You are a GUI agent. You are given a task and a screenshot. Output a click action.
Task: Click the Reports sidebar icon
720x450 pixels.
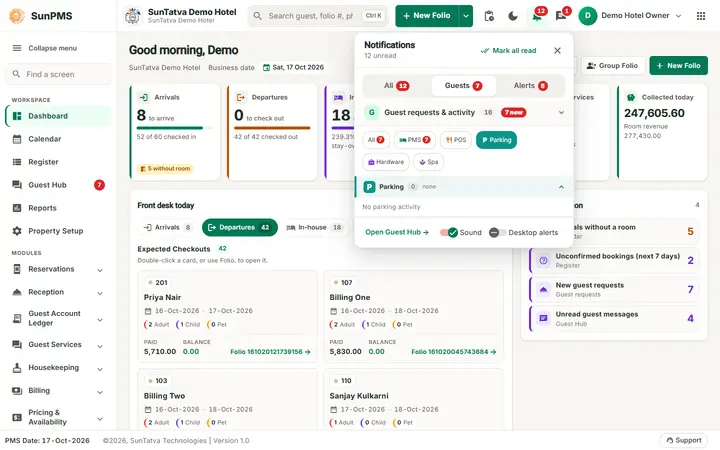(17, 208)
